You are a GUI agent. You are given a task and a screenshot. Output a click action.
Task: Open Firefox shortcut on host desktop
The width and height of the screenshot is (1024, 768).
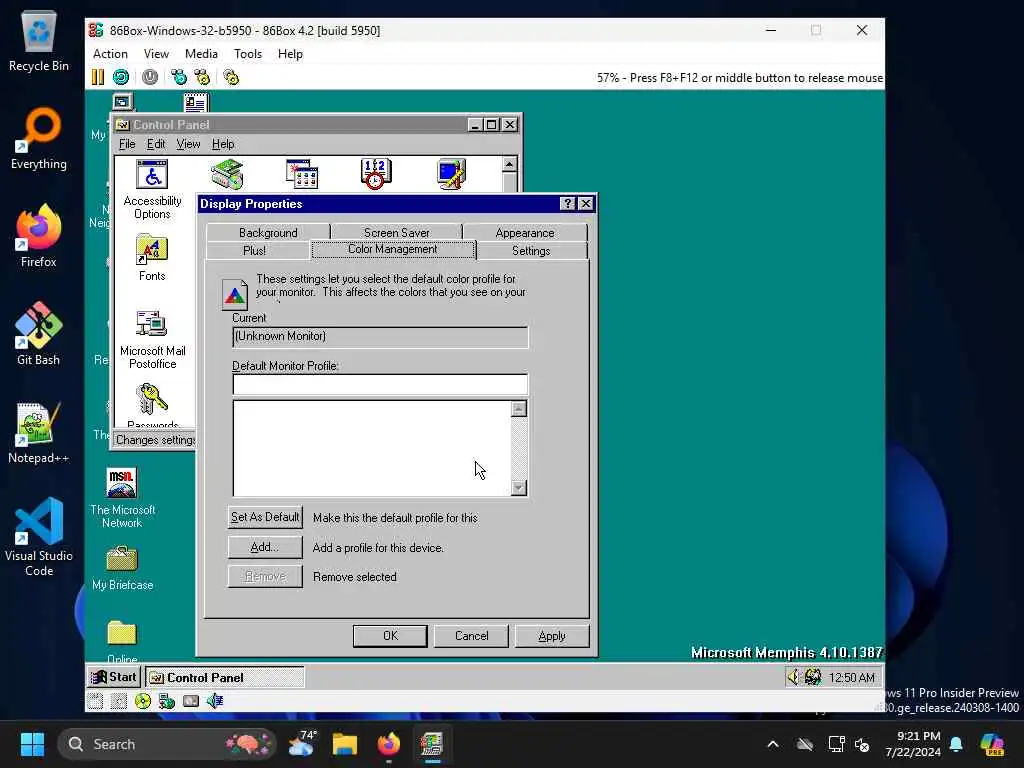pos(39,236)
